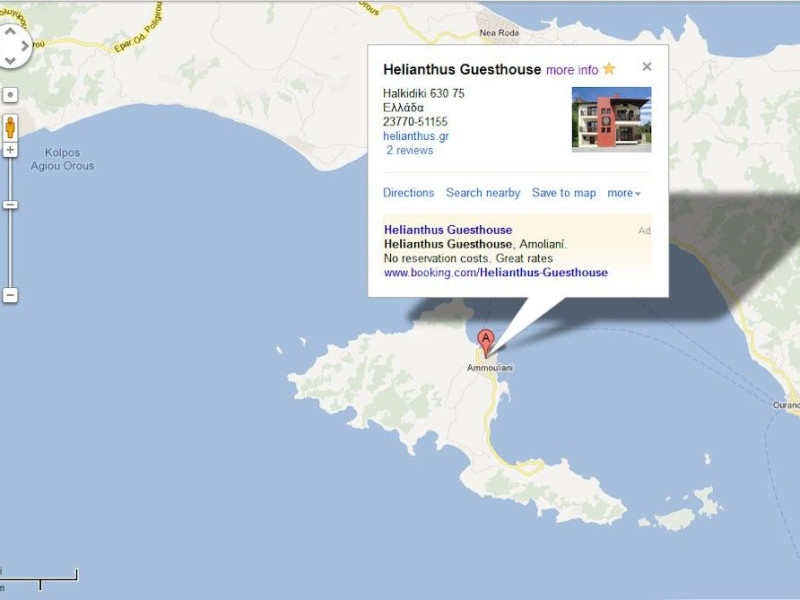Click the Nea Roda town label
Viewport: 800px width, 600px height.
pos(499,33)
